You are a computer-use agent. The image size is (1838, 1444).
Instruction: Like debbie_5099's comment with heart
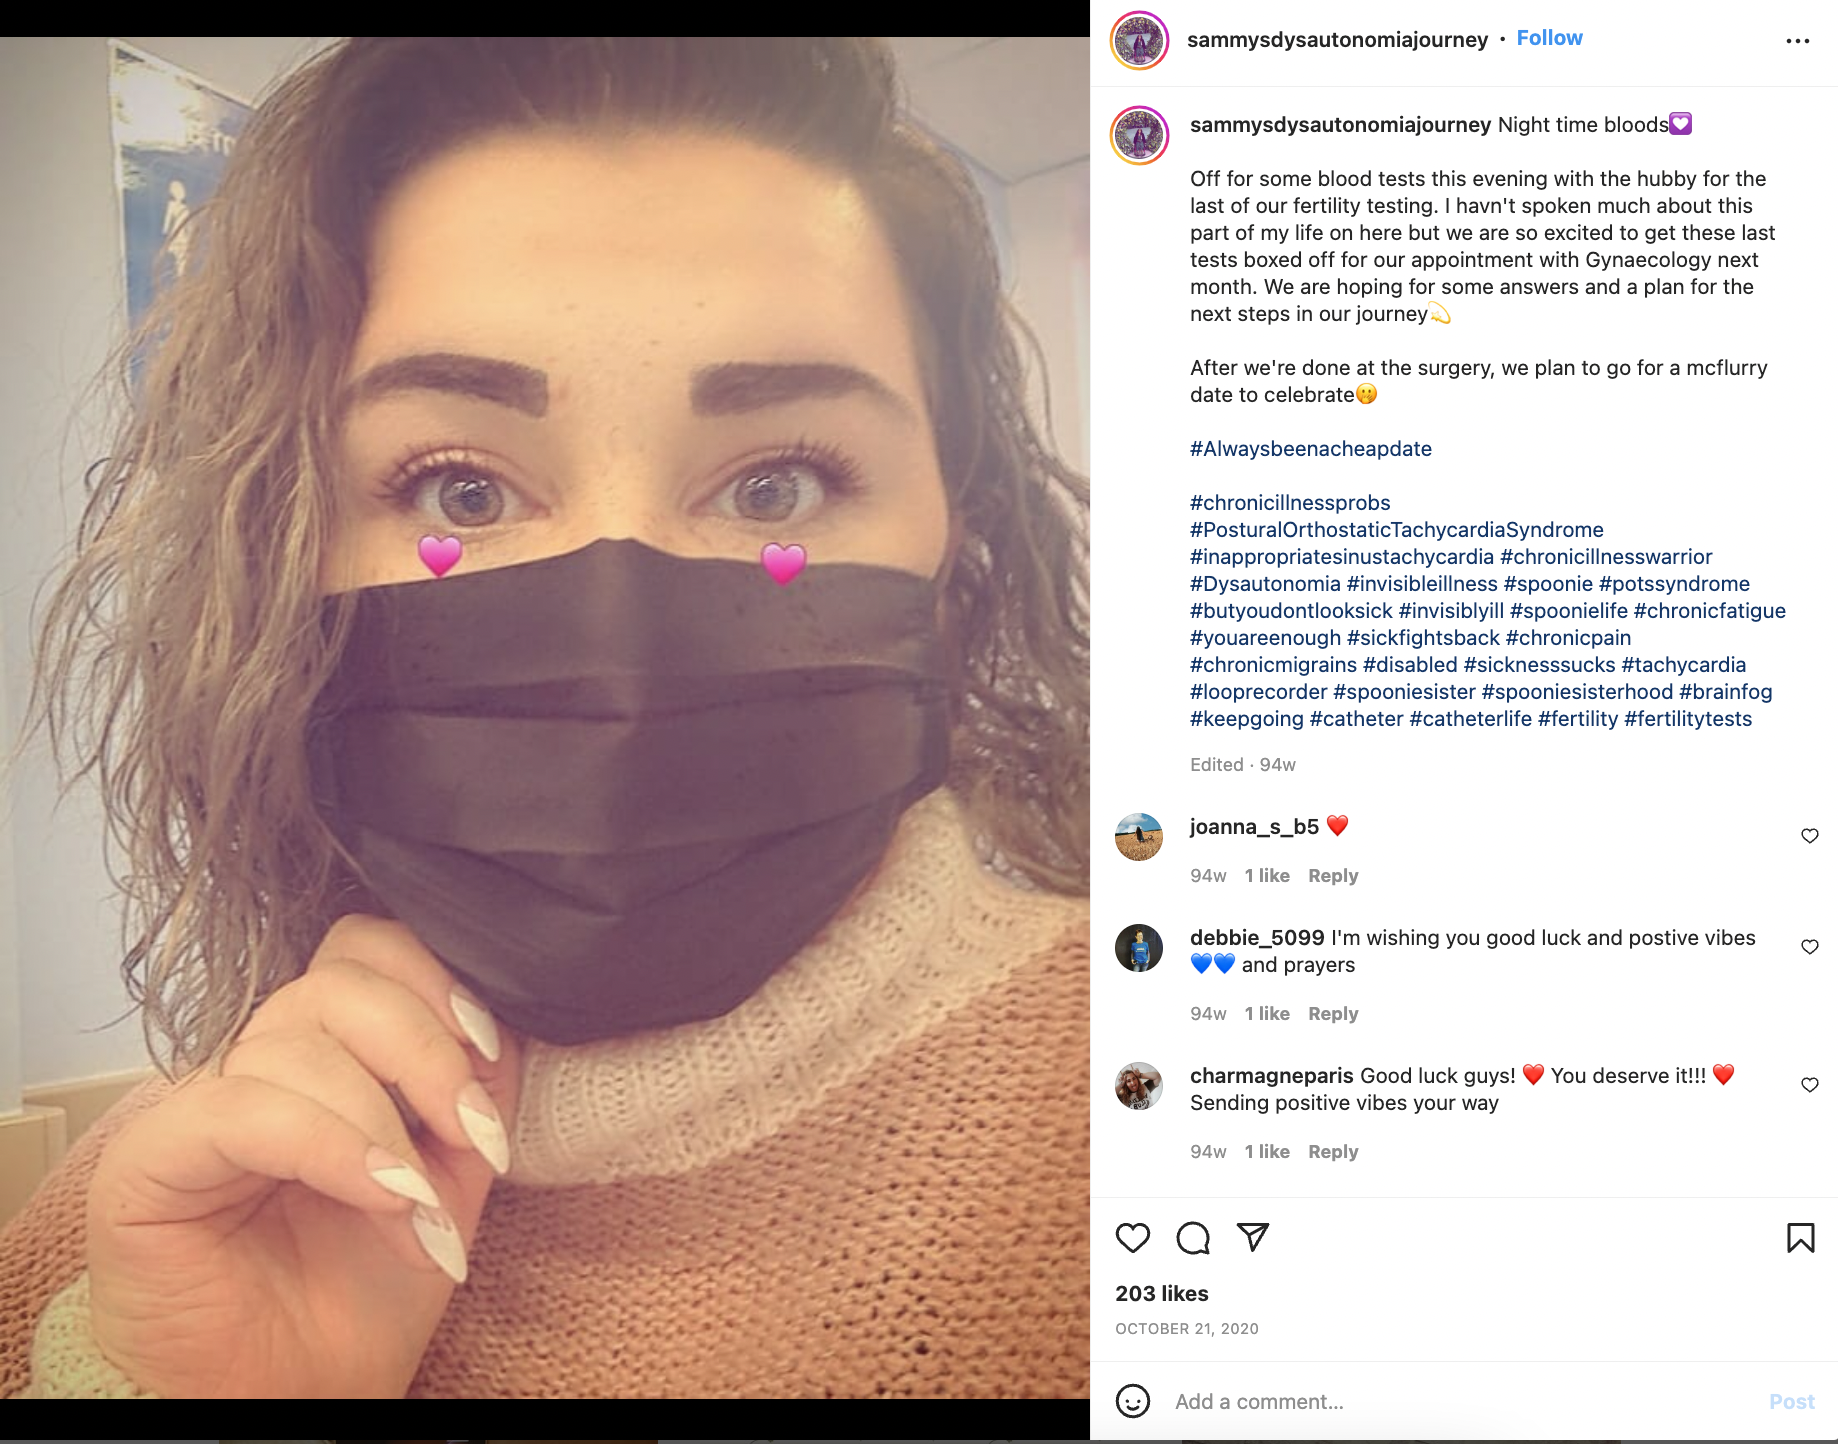[x=1809, y=947]
